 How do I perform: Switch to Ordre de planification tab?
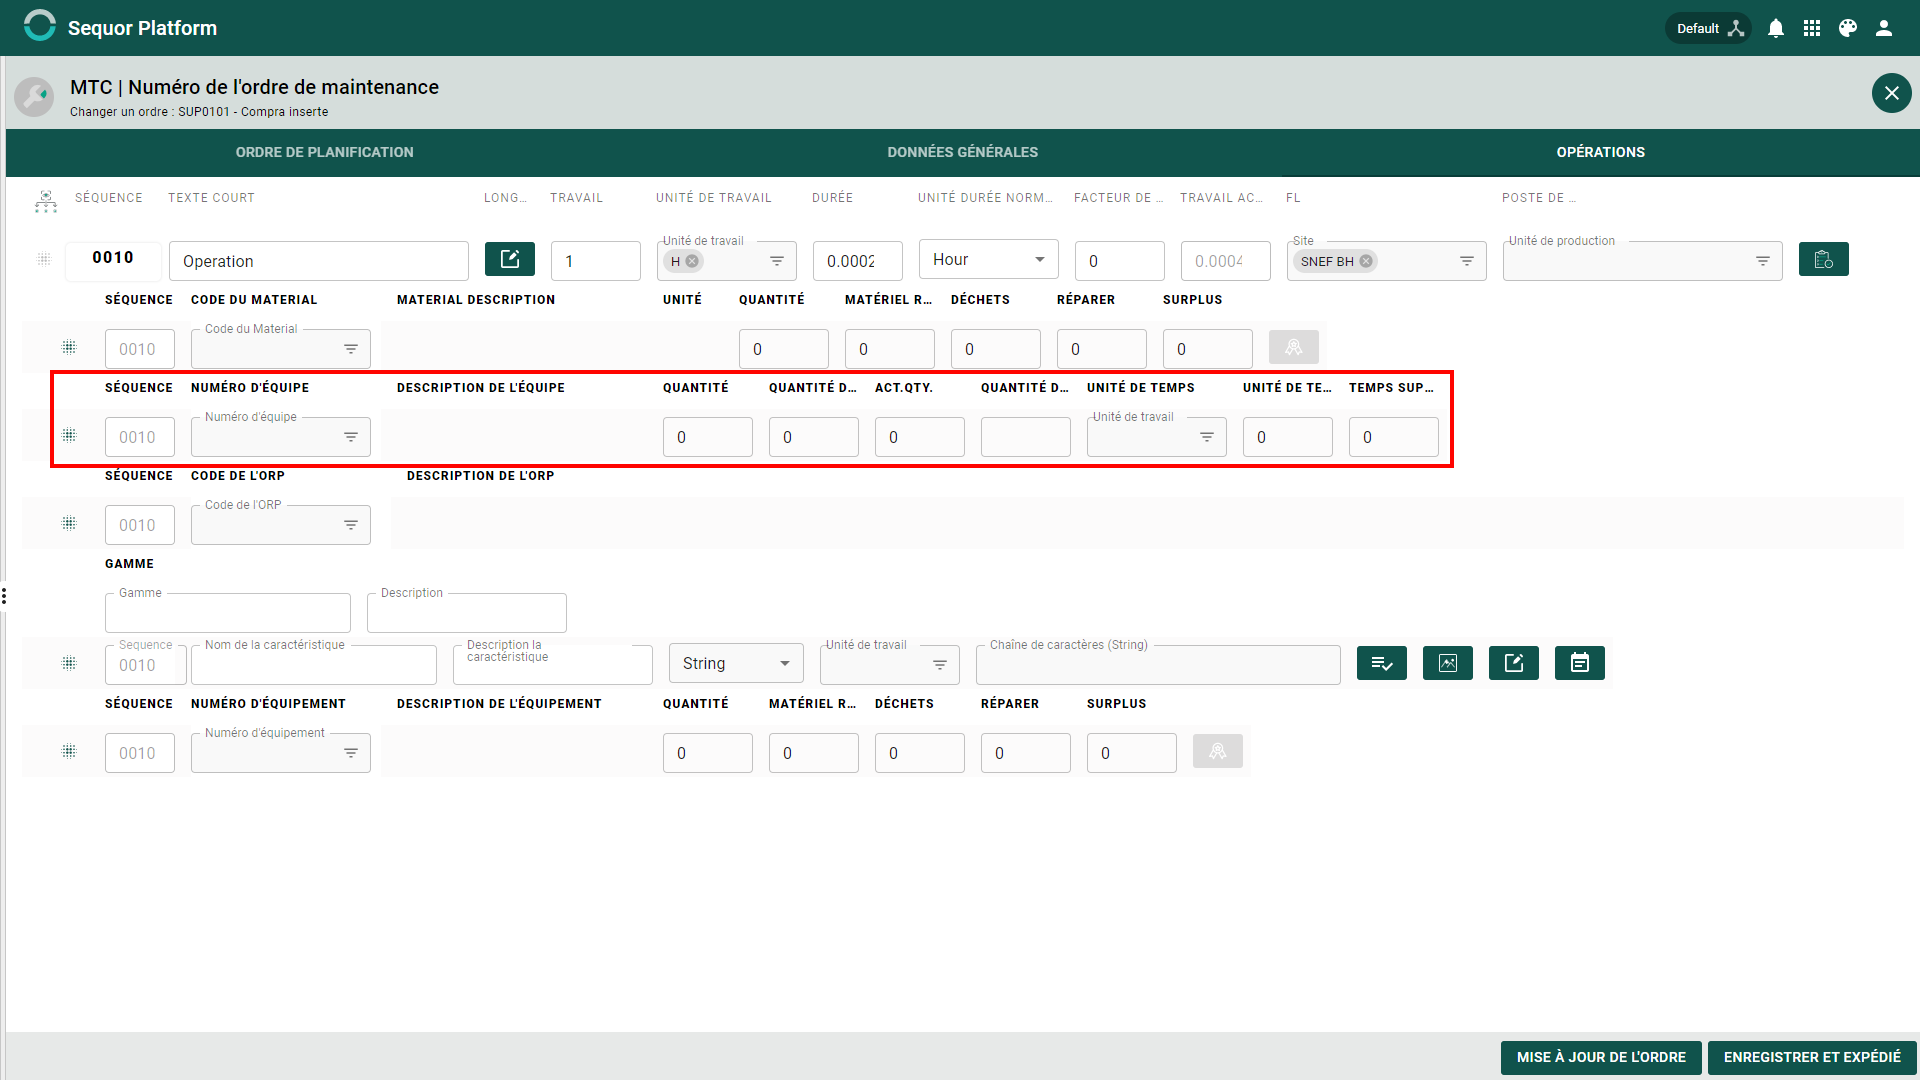(324, 152)
